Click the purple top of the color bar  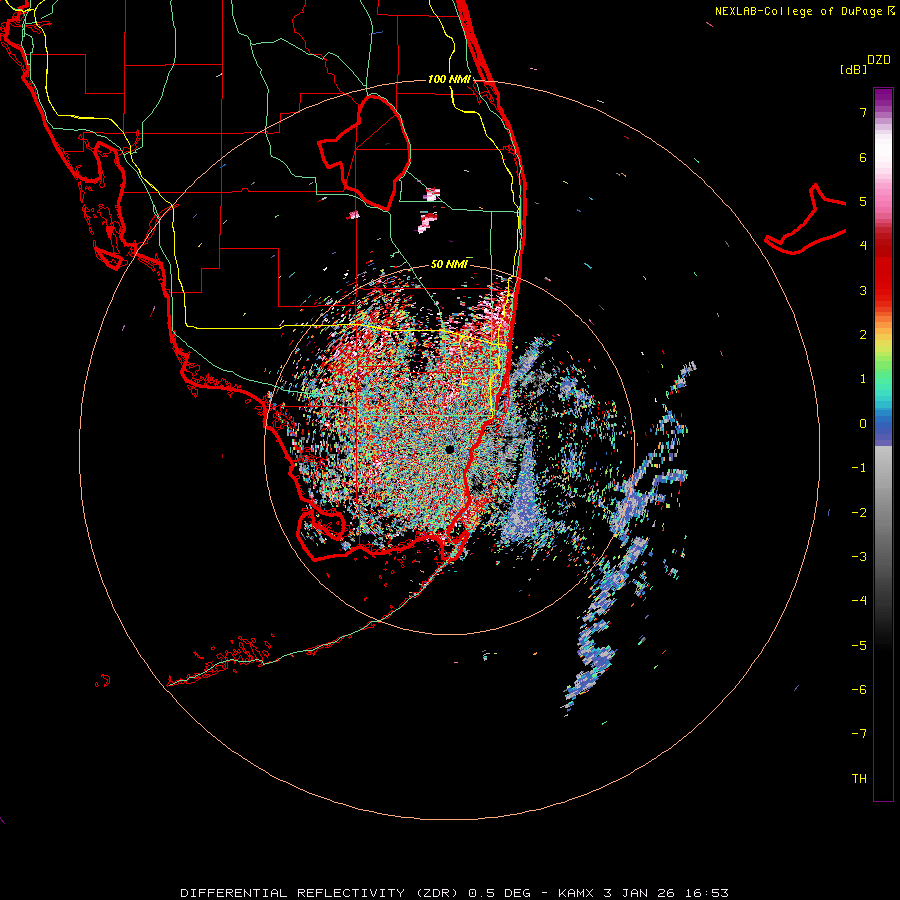click(883, 98)
